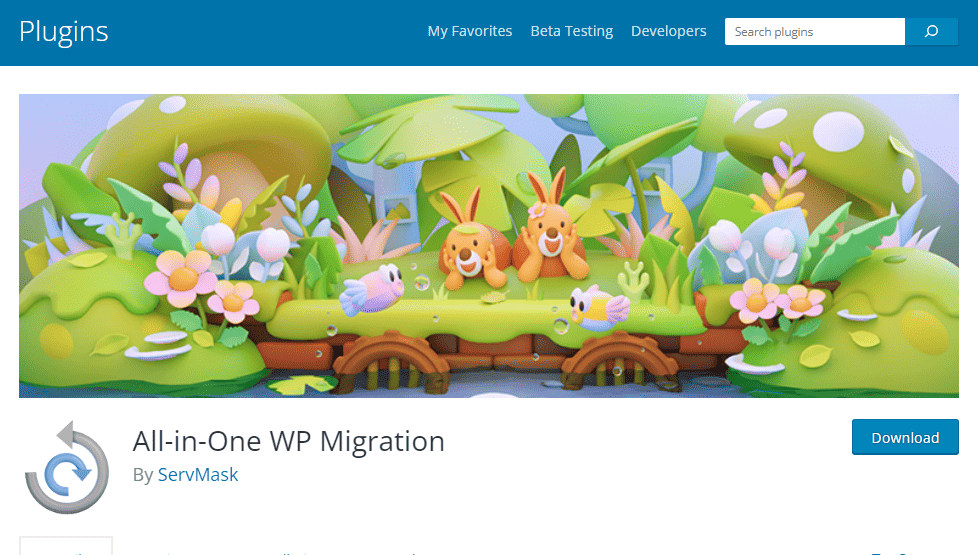Click the search magnifier icon button
Screen dimensions: 978x555
(931, 32)
